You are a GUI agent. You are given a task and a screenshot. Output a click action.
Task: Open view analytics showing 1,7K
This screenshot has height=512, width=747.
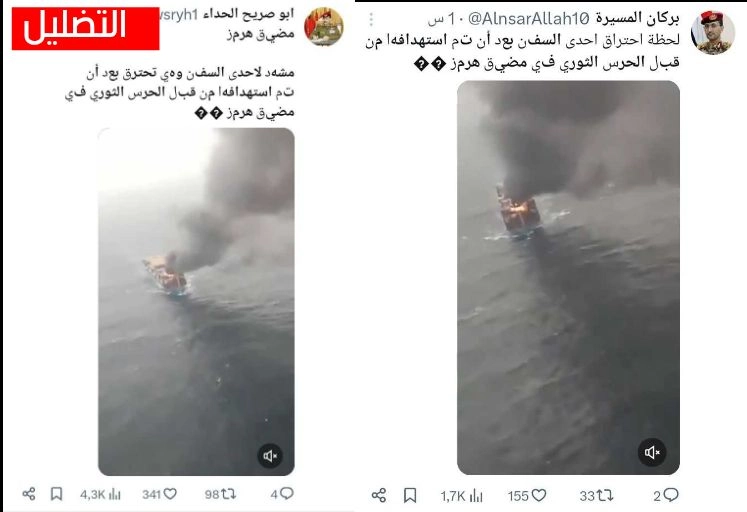[461, 496]
